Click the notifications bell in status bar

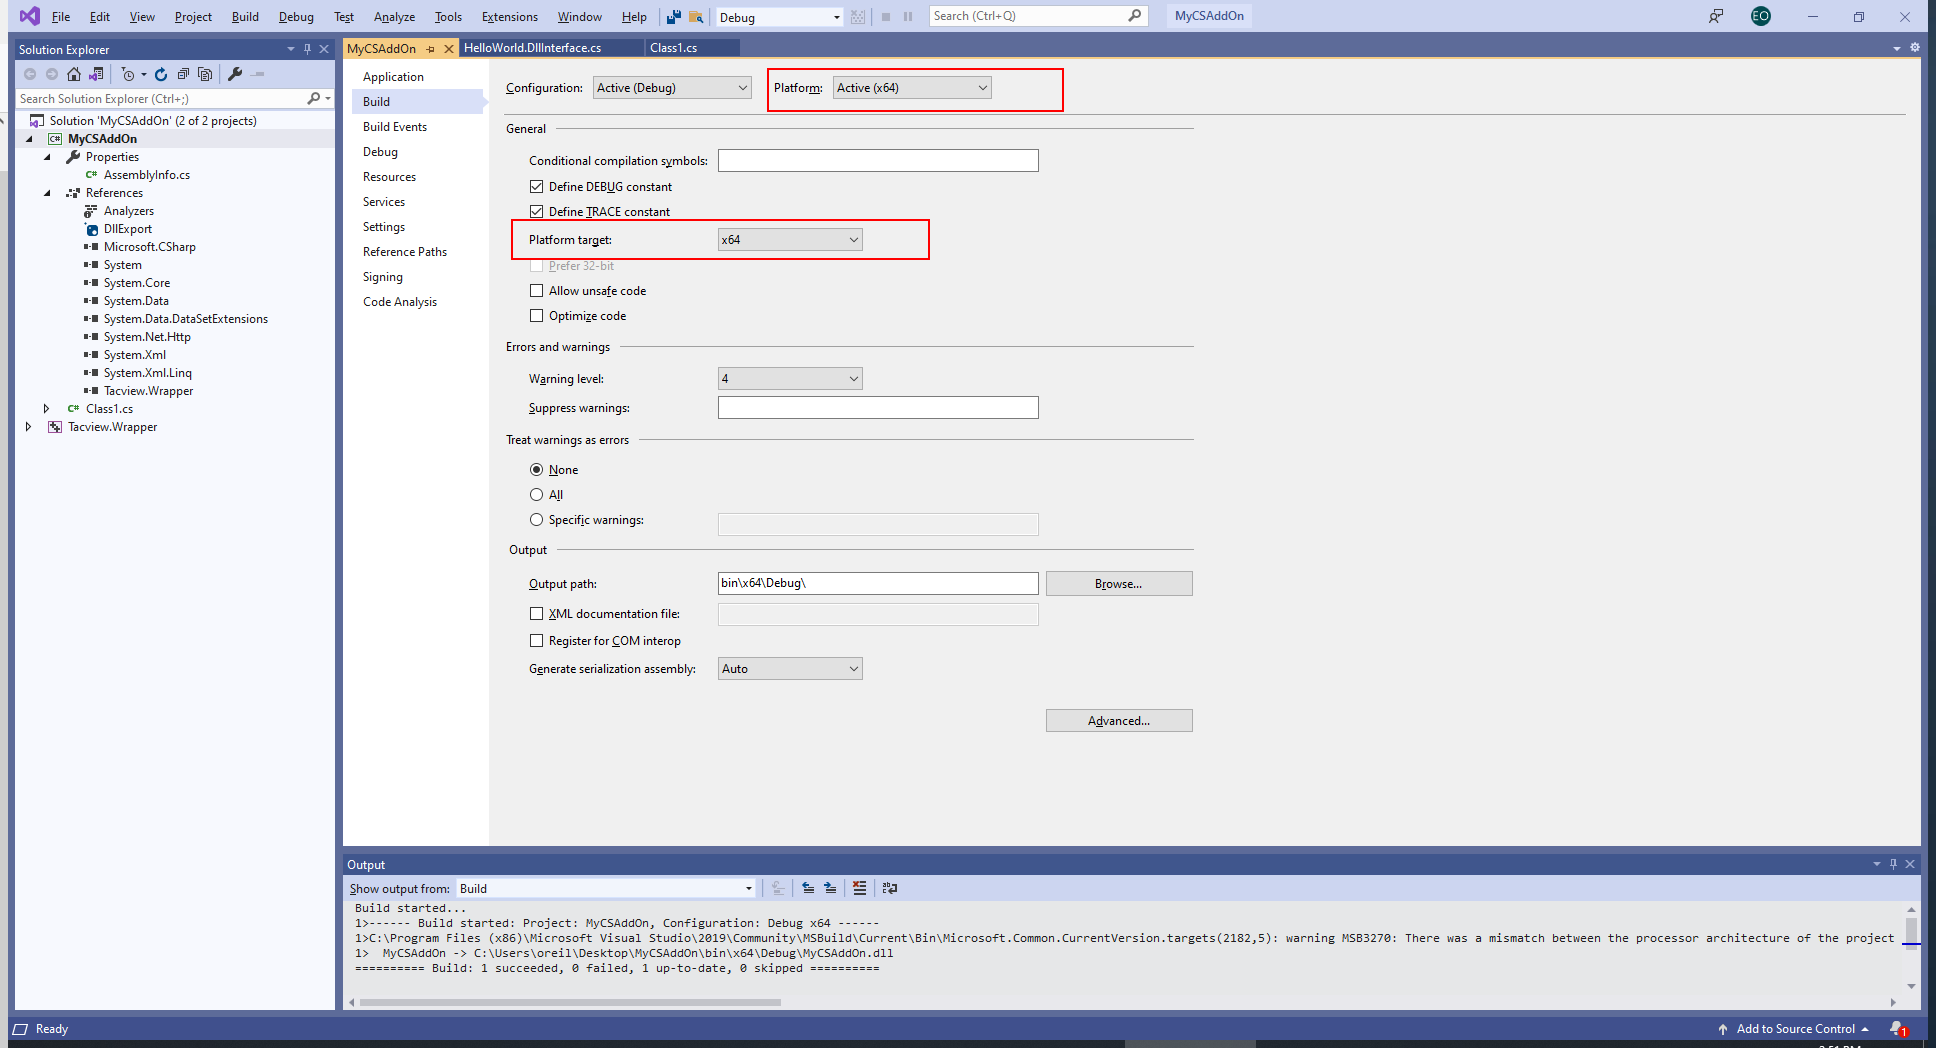tap(1897, 1029)
